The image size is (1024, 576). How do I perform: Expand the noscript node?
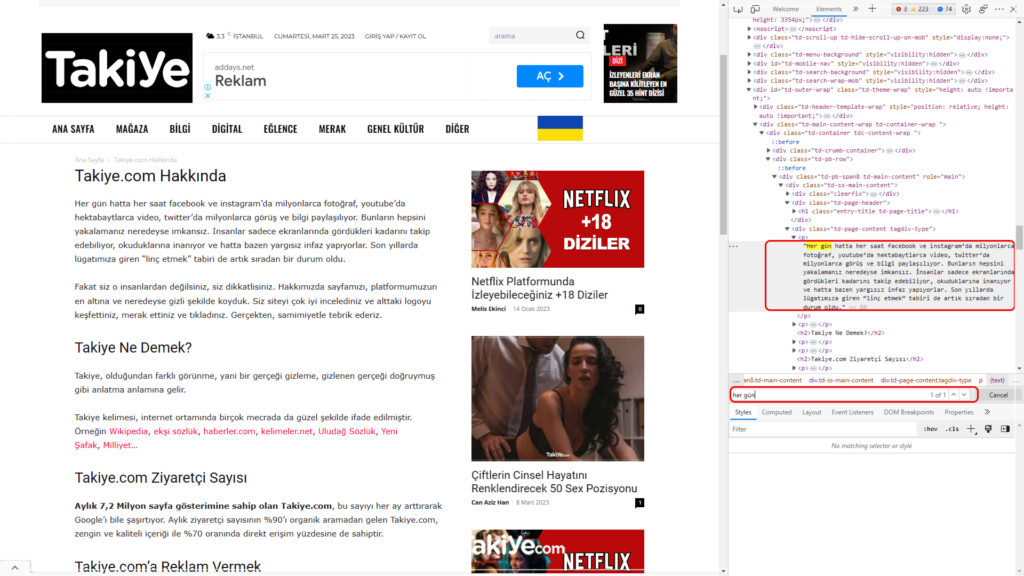click(749, 29)
